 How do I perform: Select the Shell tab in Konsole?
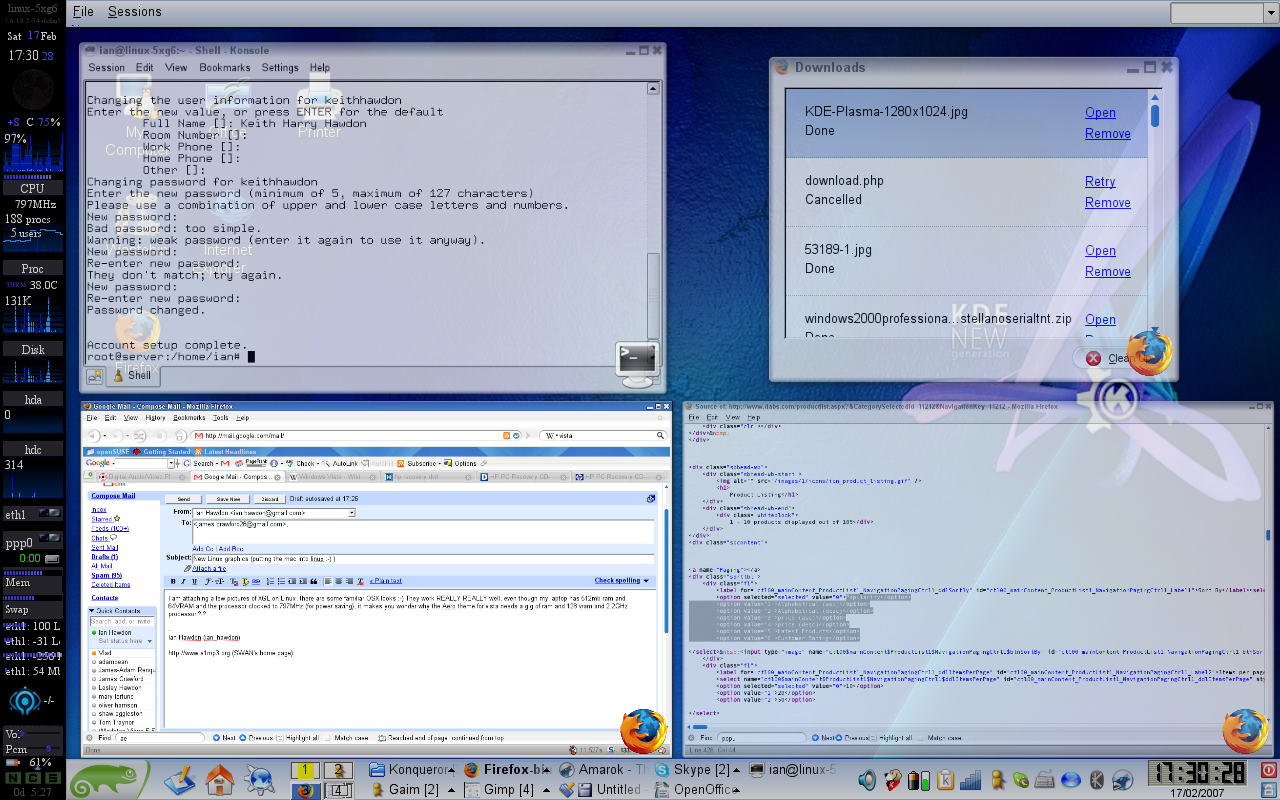click(133, 375)
